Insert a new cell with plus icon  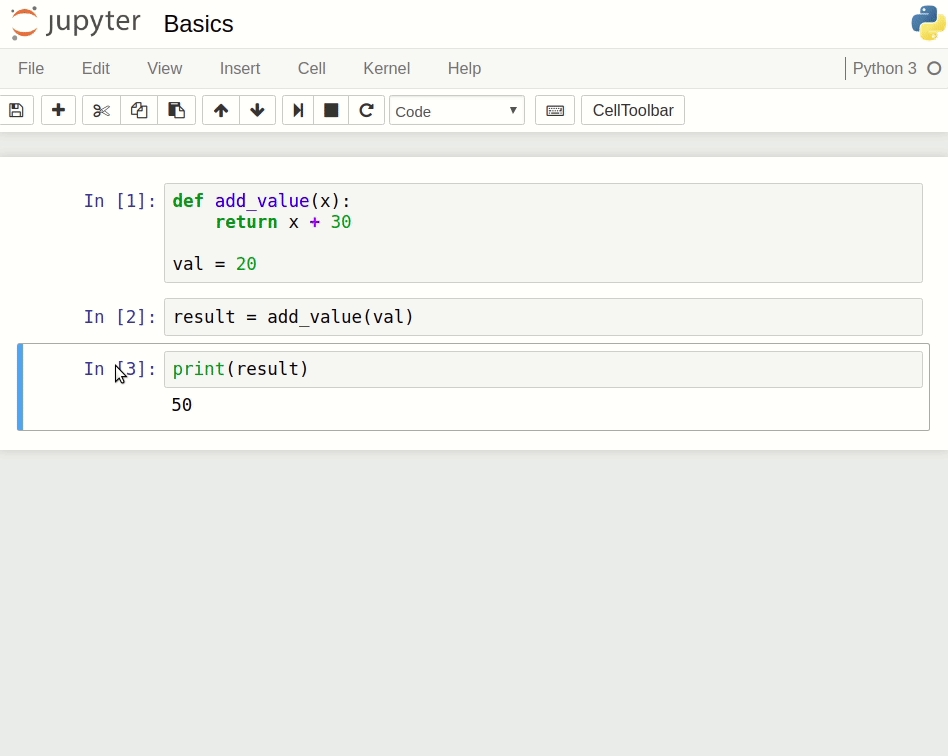[x=58, y=110]
